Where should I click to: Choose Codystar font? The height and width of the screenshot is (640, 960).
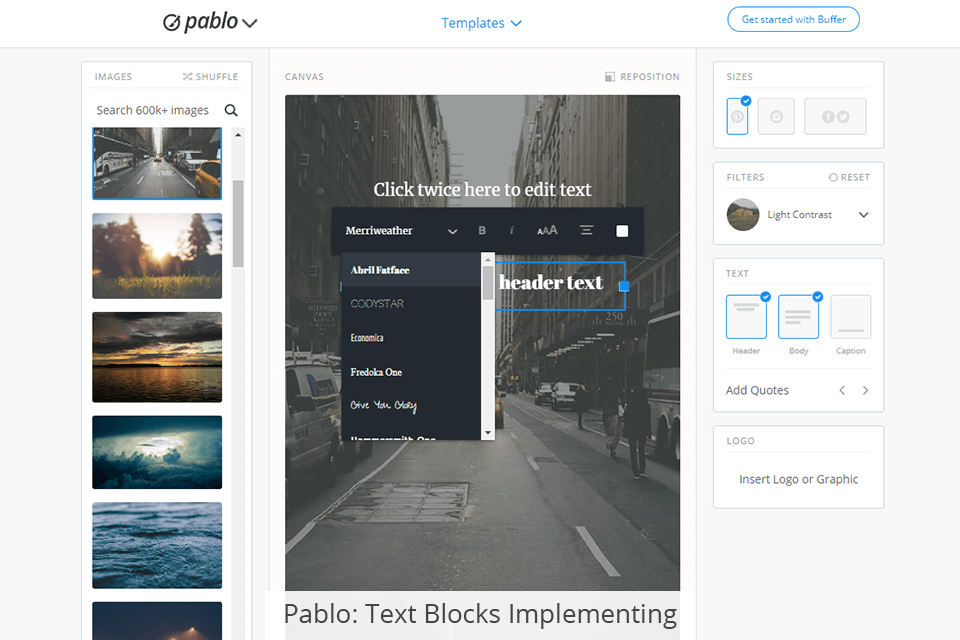[411, 304]
